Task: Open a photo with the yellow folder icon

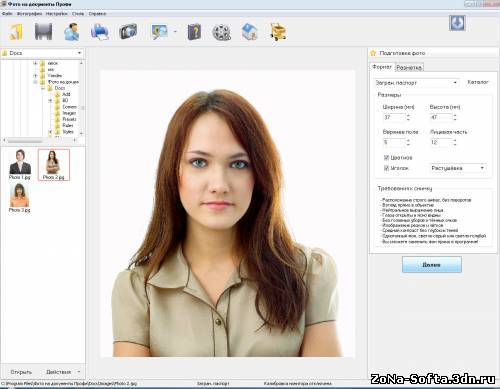Action: pos(15,32)
